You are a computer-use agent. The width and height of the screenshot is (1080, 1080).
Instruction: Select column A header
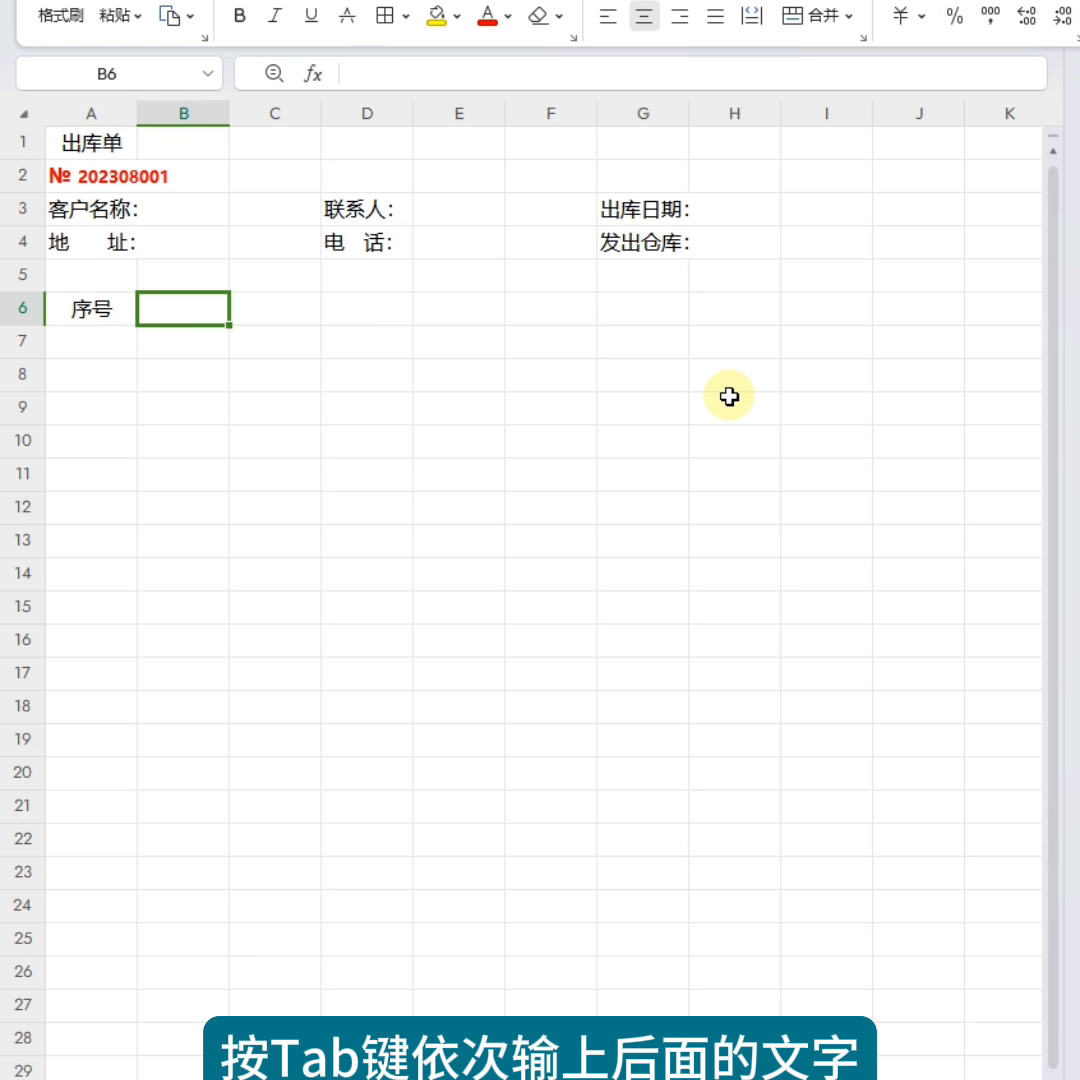91,114
